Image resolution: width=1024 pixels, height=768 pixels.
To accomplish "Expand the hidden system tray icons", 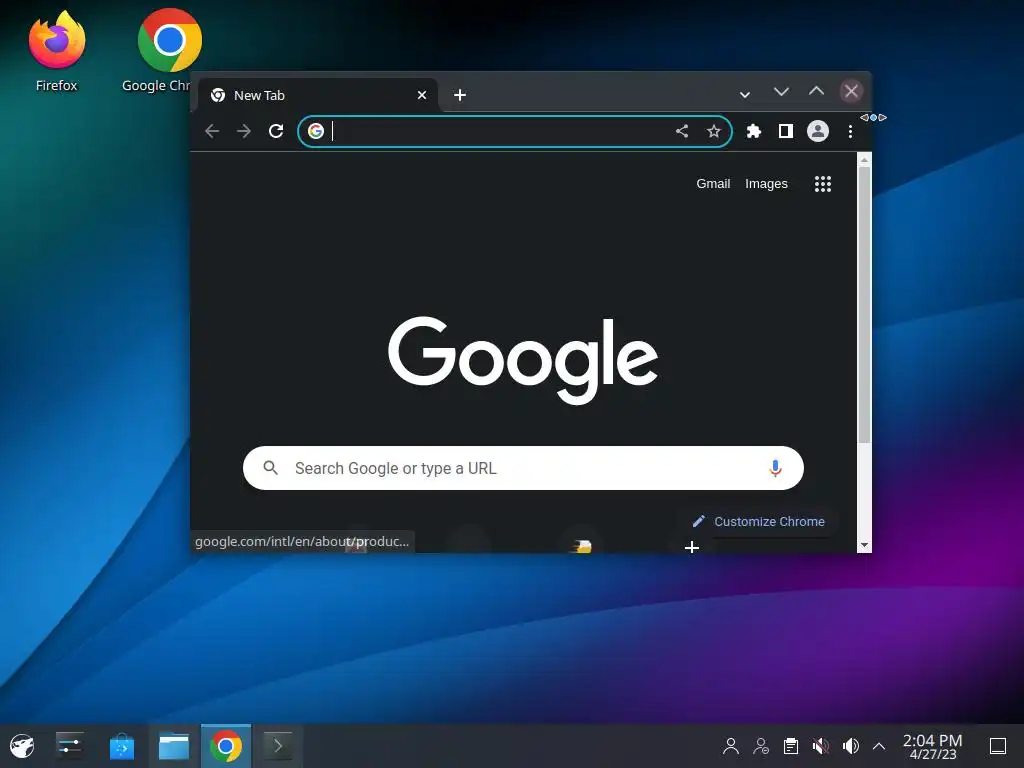I will [x=879, y=746].
